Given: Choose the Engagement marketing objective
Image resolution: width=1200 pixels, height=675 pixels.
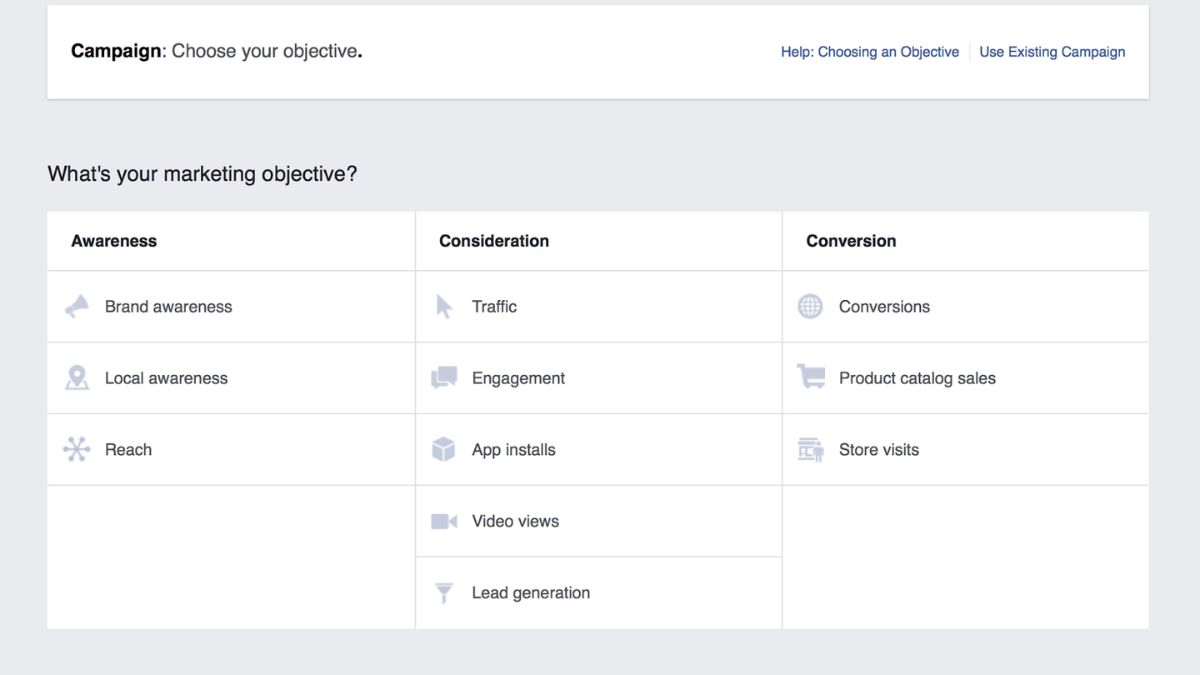Looking at the screenshot, I should pos(518,378).
